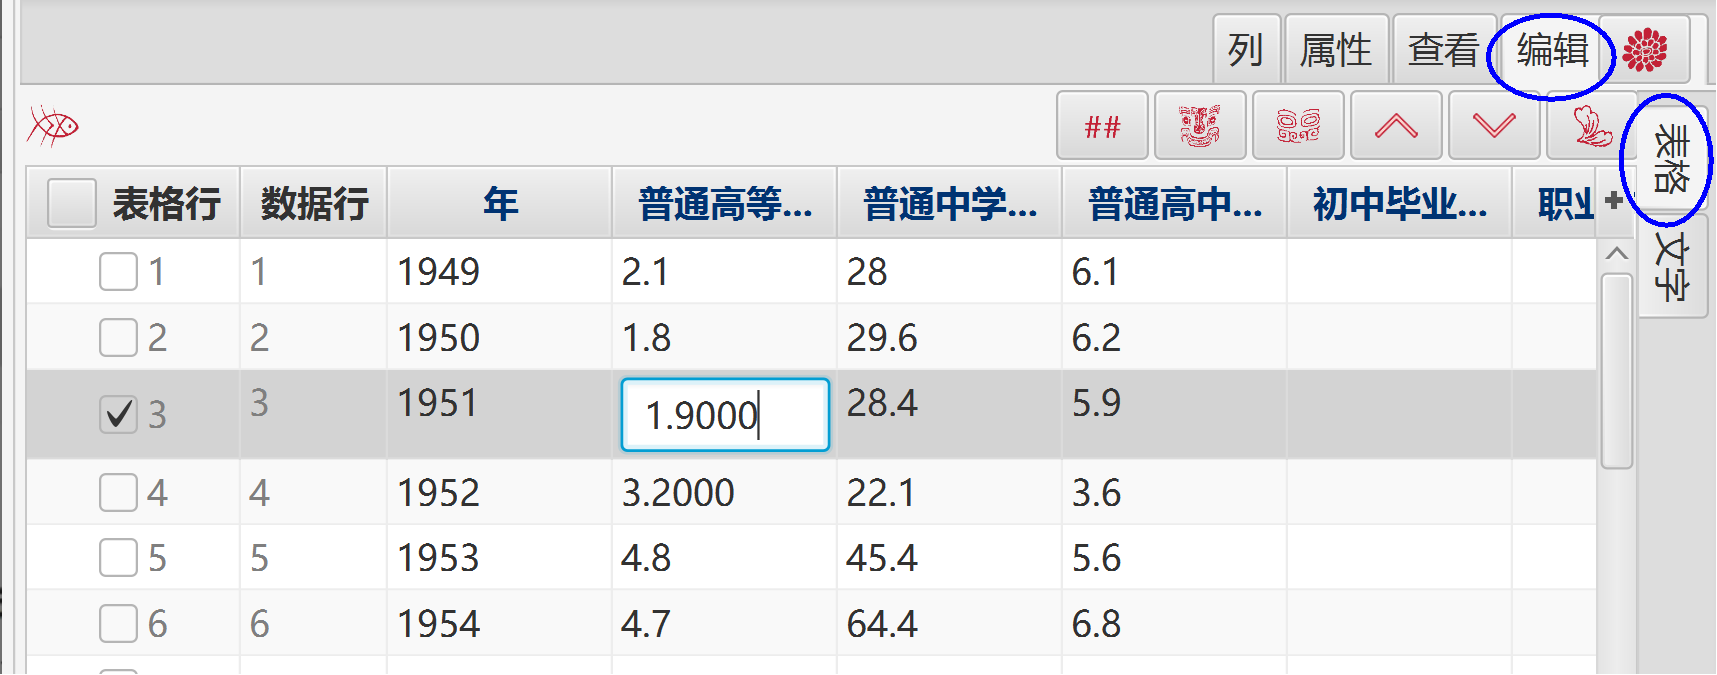Select the 表格 side tab
Viewport: 1717px width, 675px height.
(1672, 158)
